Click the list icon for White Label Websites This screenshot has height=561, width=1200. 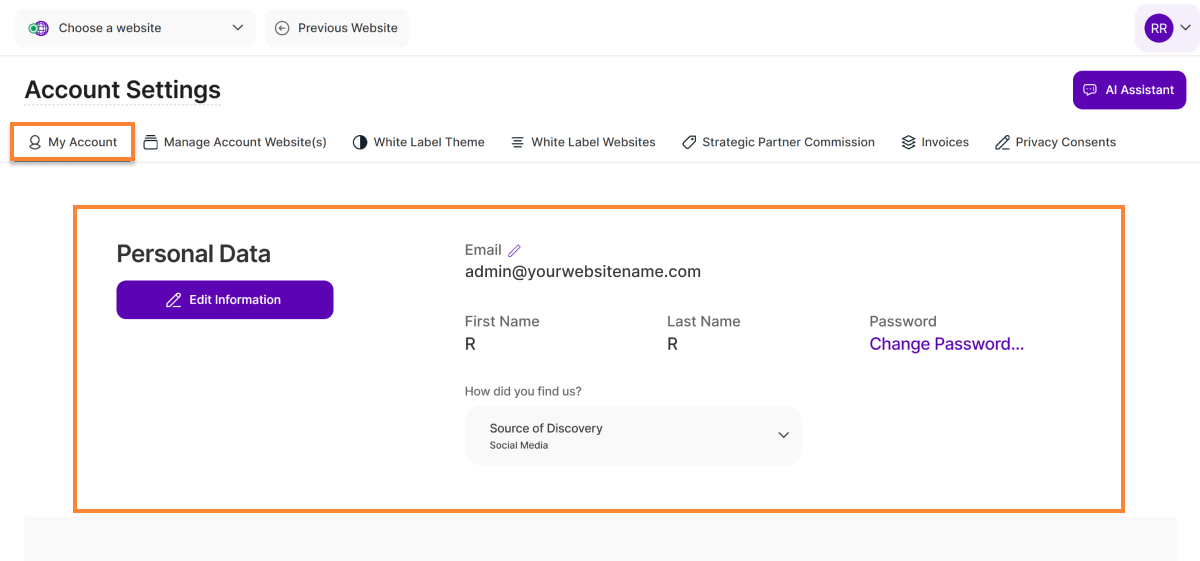[517, 143]
